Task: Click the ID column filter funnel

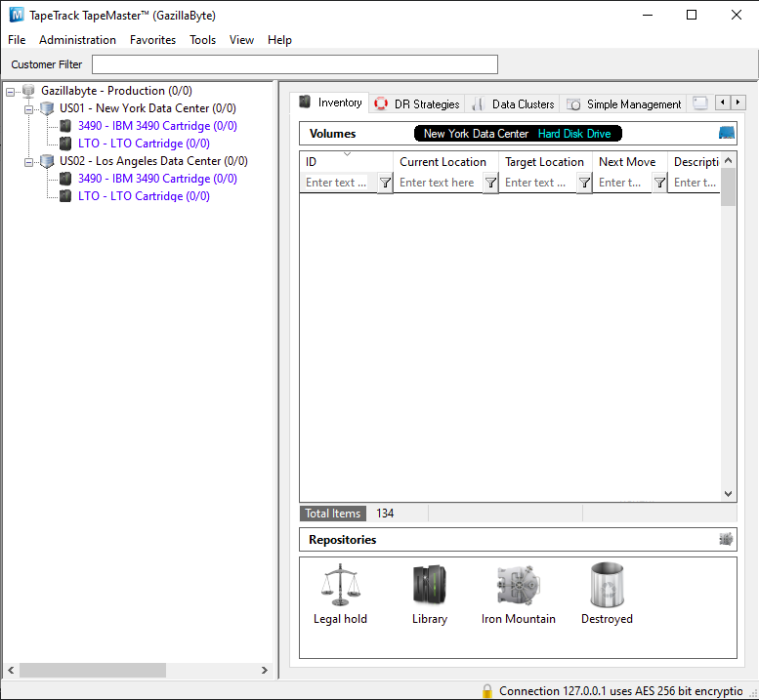Action: point(385,183)
